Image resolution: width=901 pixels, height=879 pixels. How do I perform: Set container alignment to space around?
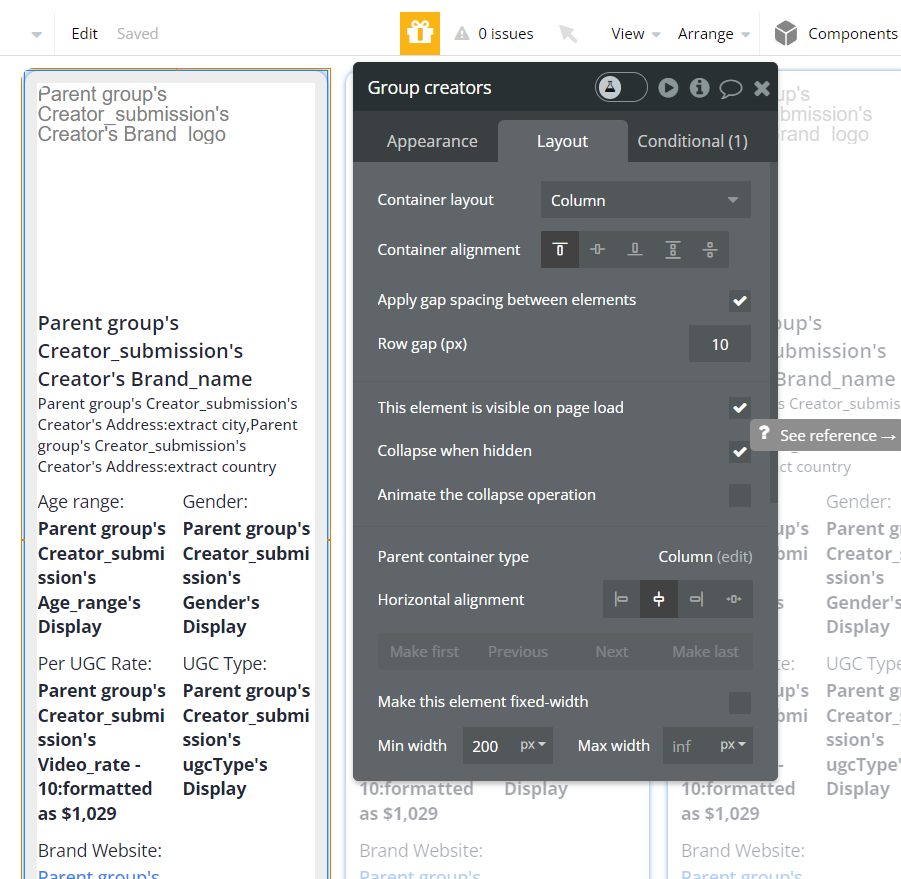[710, 249]
